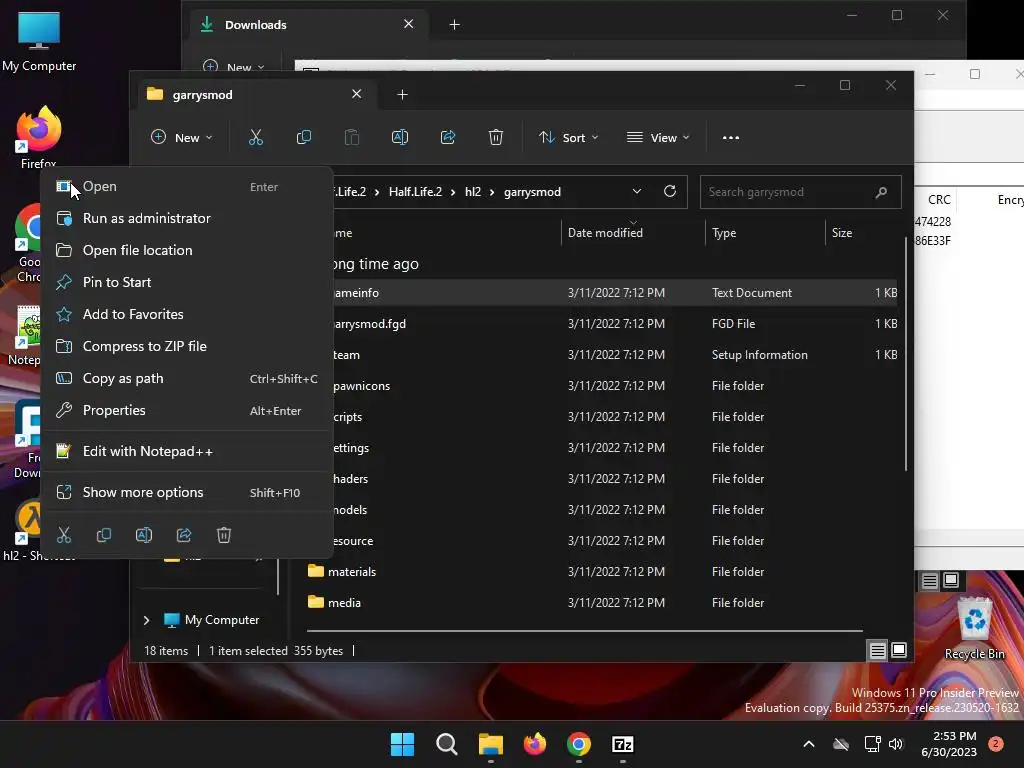1024x768 pixels.
Task: Choose Open file location
Action: coord(186,250)
